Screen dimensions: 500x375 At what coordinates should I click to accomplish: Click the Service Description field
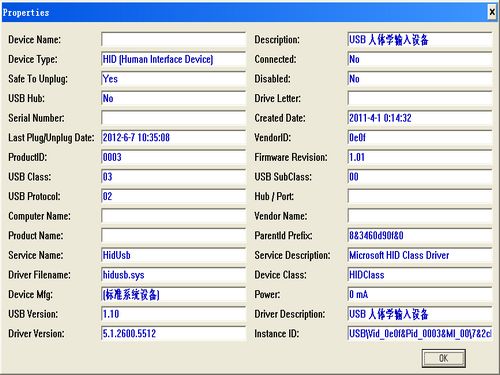420,255
